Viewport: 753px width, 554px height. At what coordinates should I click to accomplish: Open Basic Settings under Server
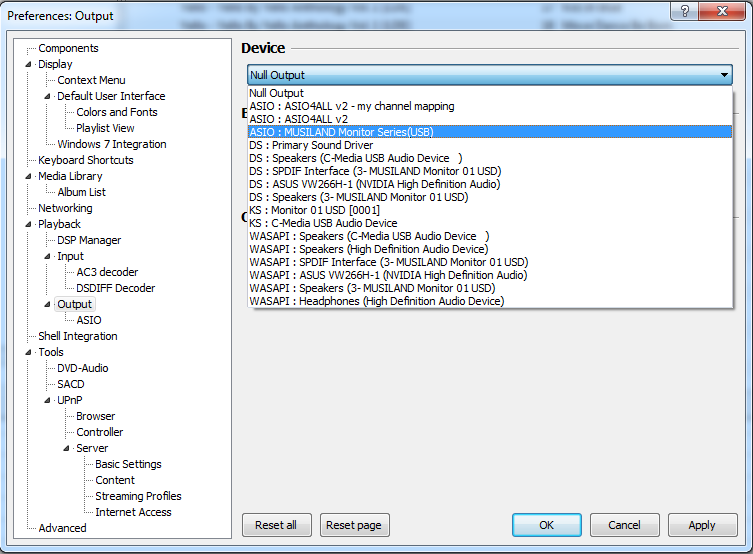coord(128,464)
